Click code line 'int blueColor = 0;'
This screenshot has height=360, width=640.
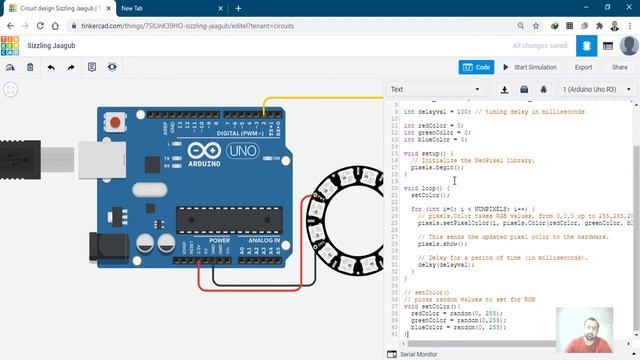tap(435, 140)
